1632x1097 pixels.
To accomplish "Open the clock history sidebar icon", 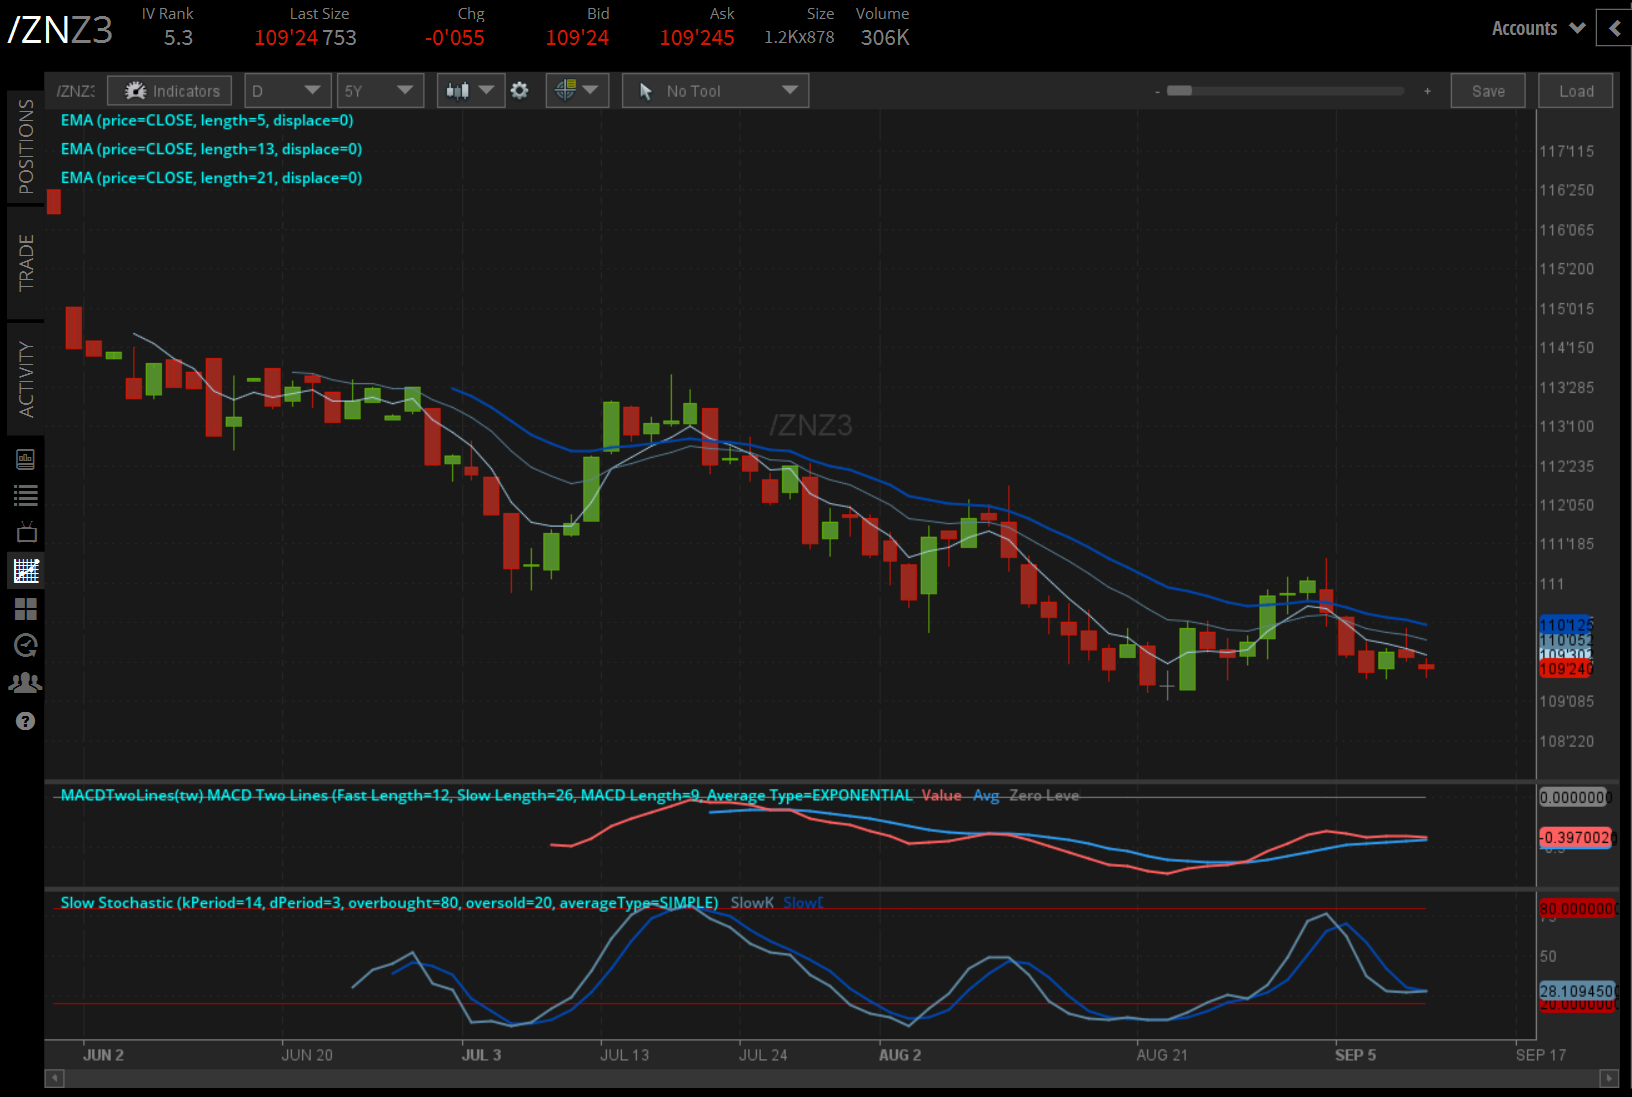I will [26, 646].
